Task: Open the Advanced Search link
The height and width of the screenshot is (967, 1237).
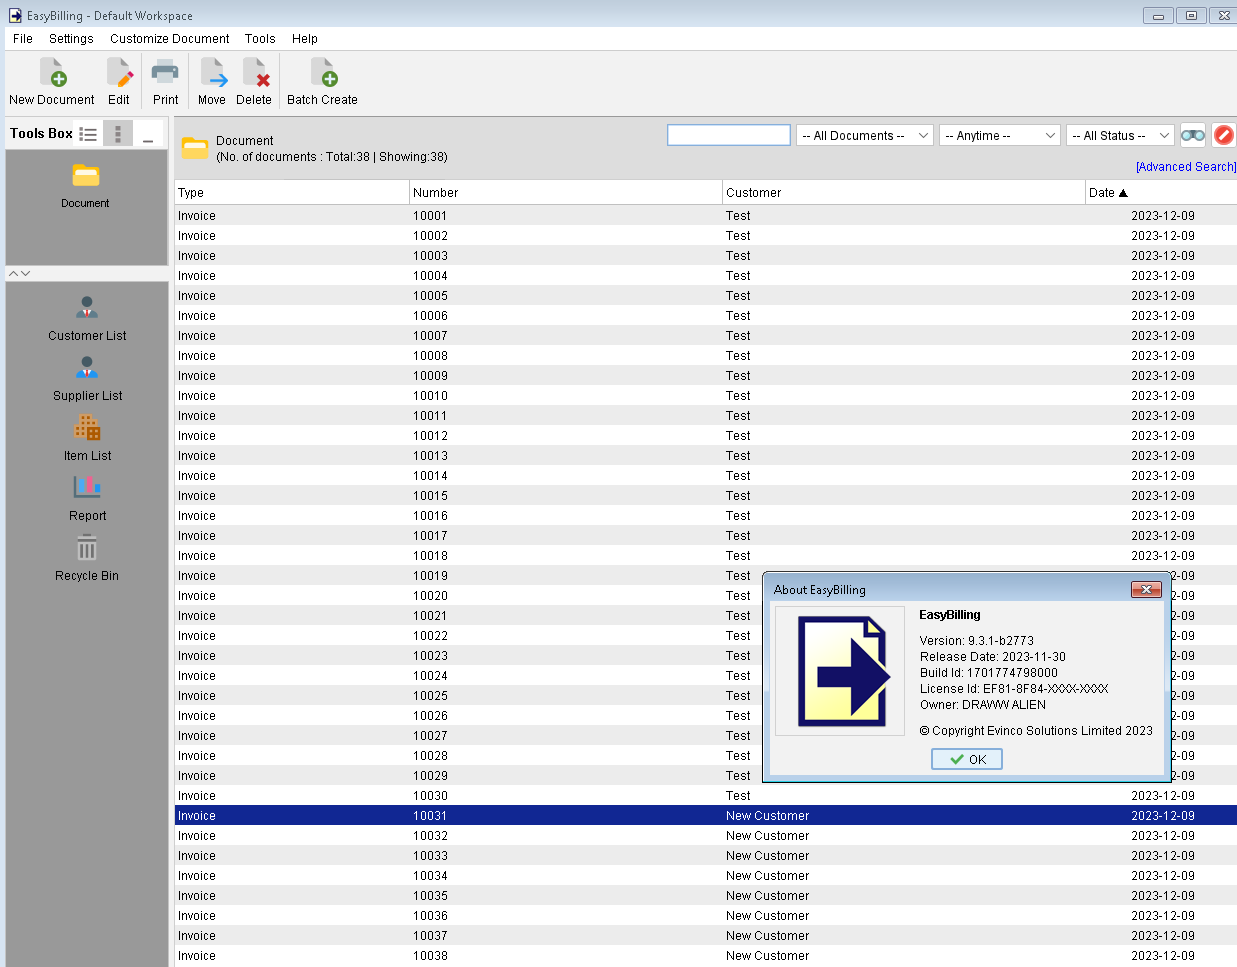Action: (x=1186, y=167)
